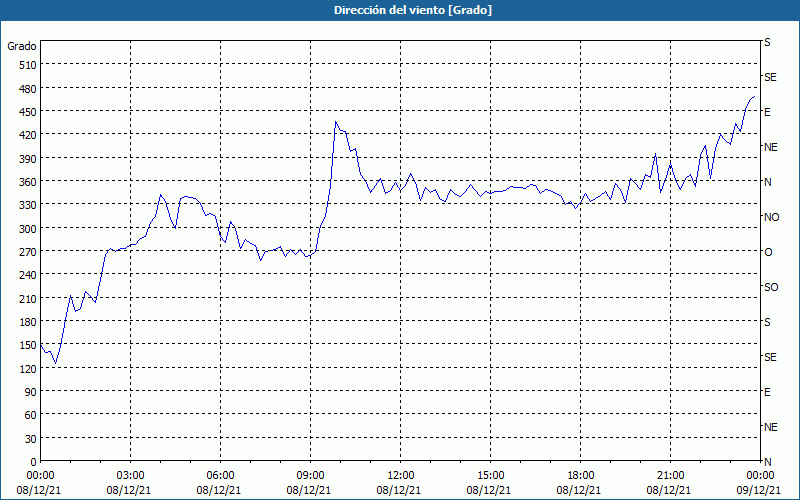Click the topmost 'S' compass label above SE
800x500 pixels.
(x=767, y=42)
